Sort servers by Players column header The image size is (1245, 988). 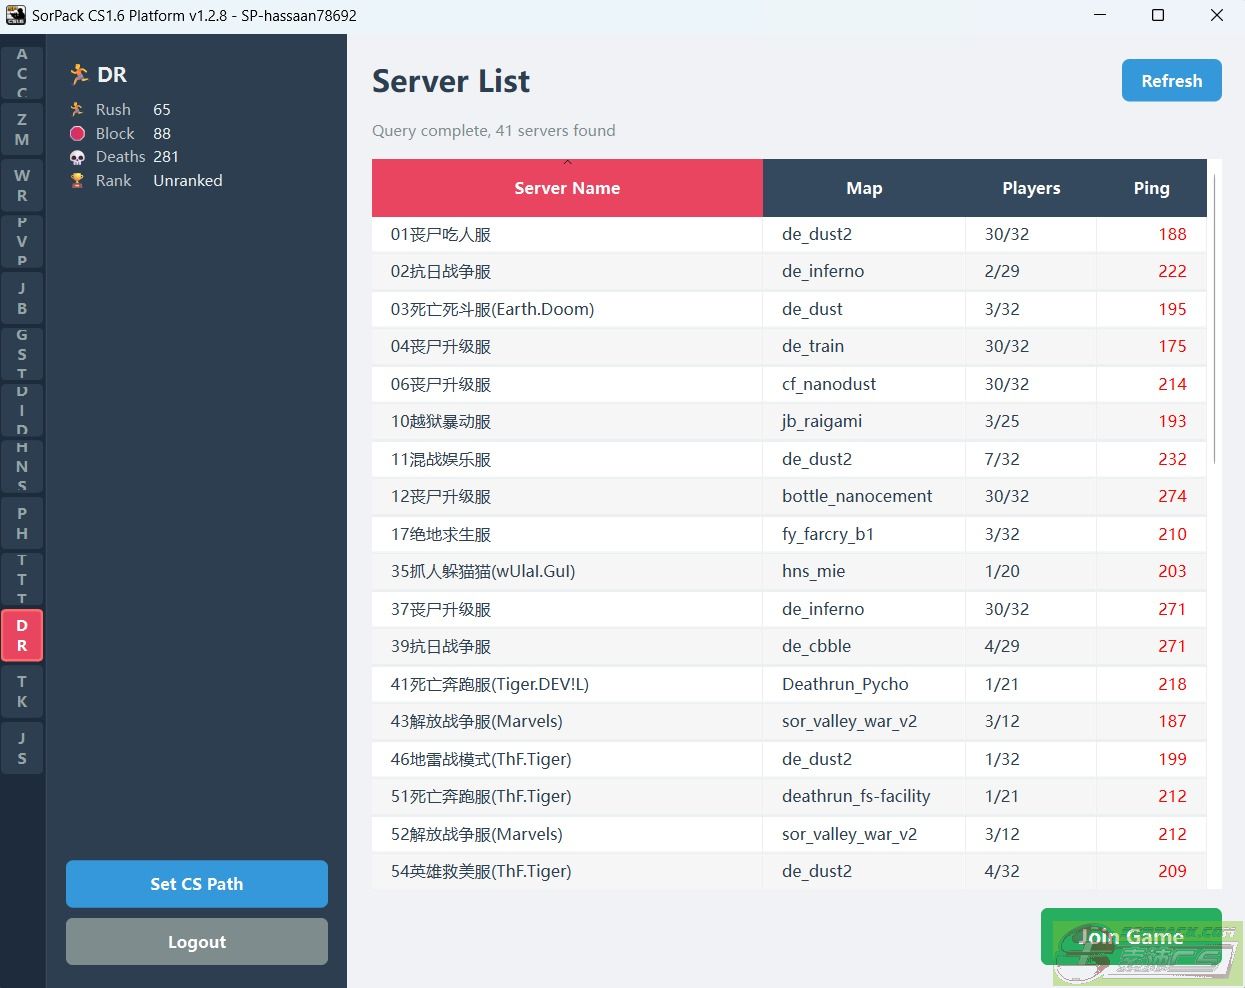click(1031, 188)
